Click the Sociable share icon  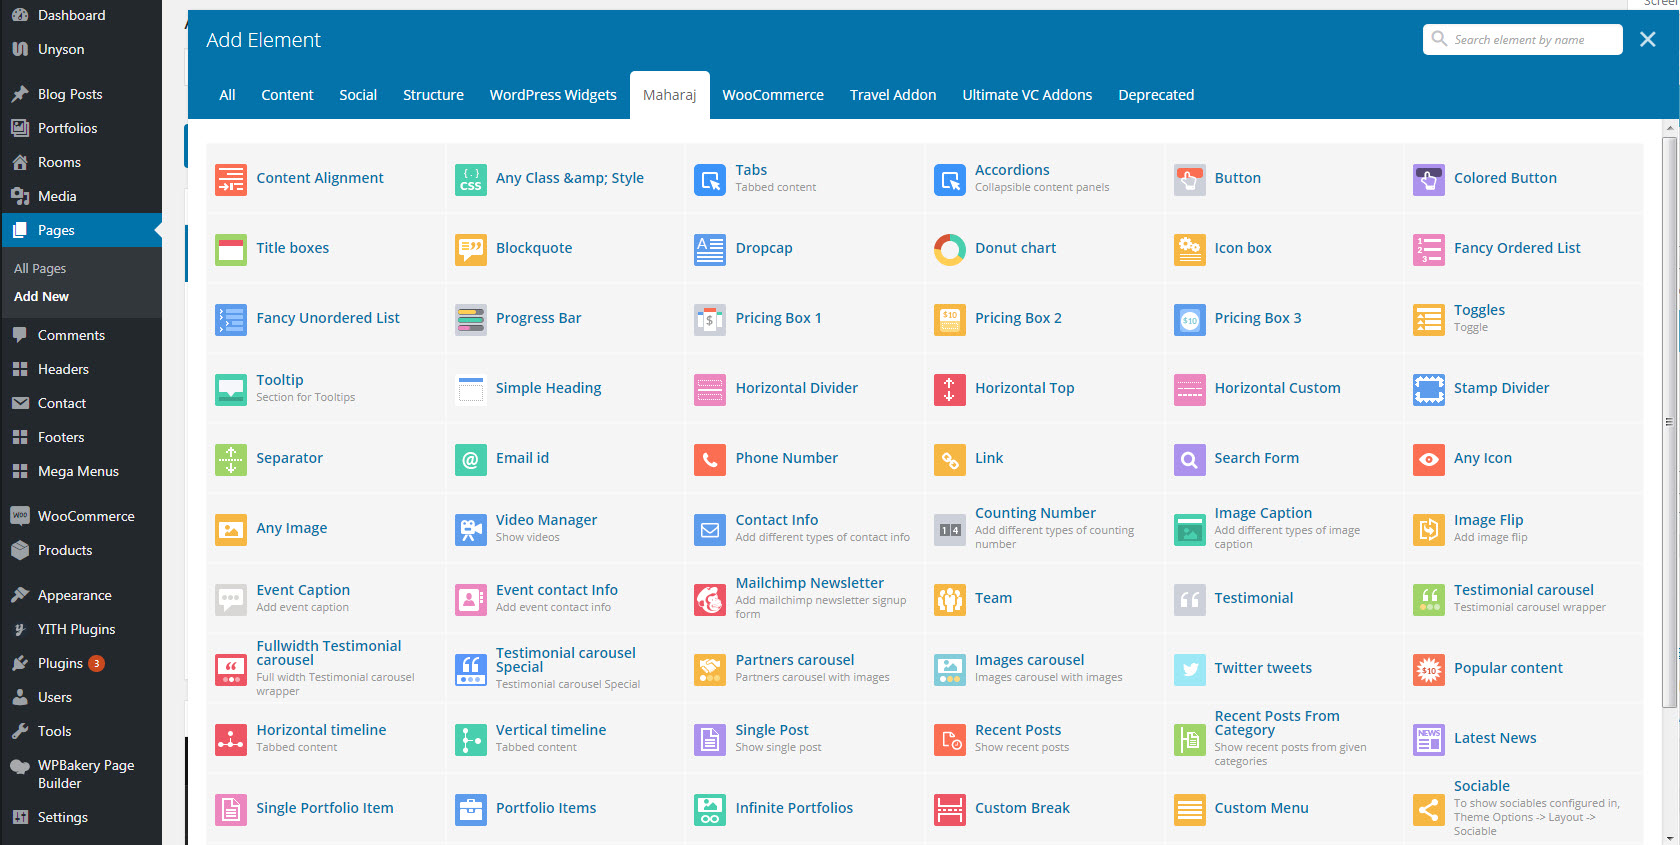click(1428, 808)
